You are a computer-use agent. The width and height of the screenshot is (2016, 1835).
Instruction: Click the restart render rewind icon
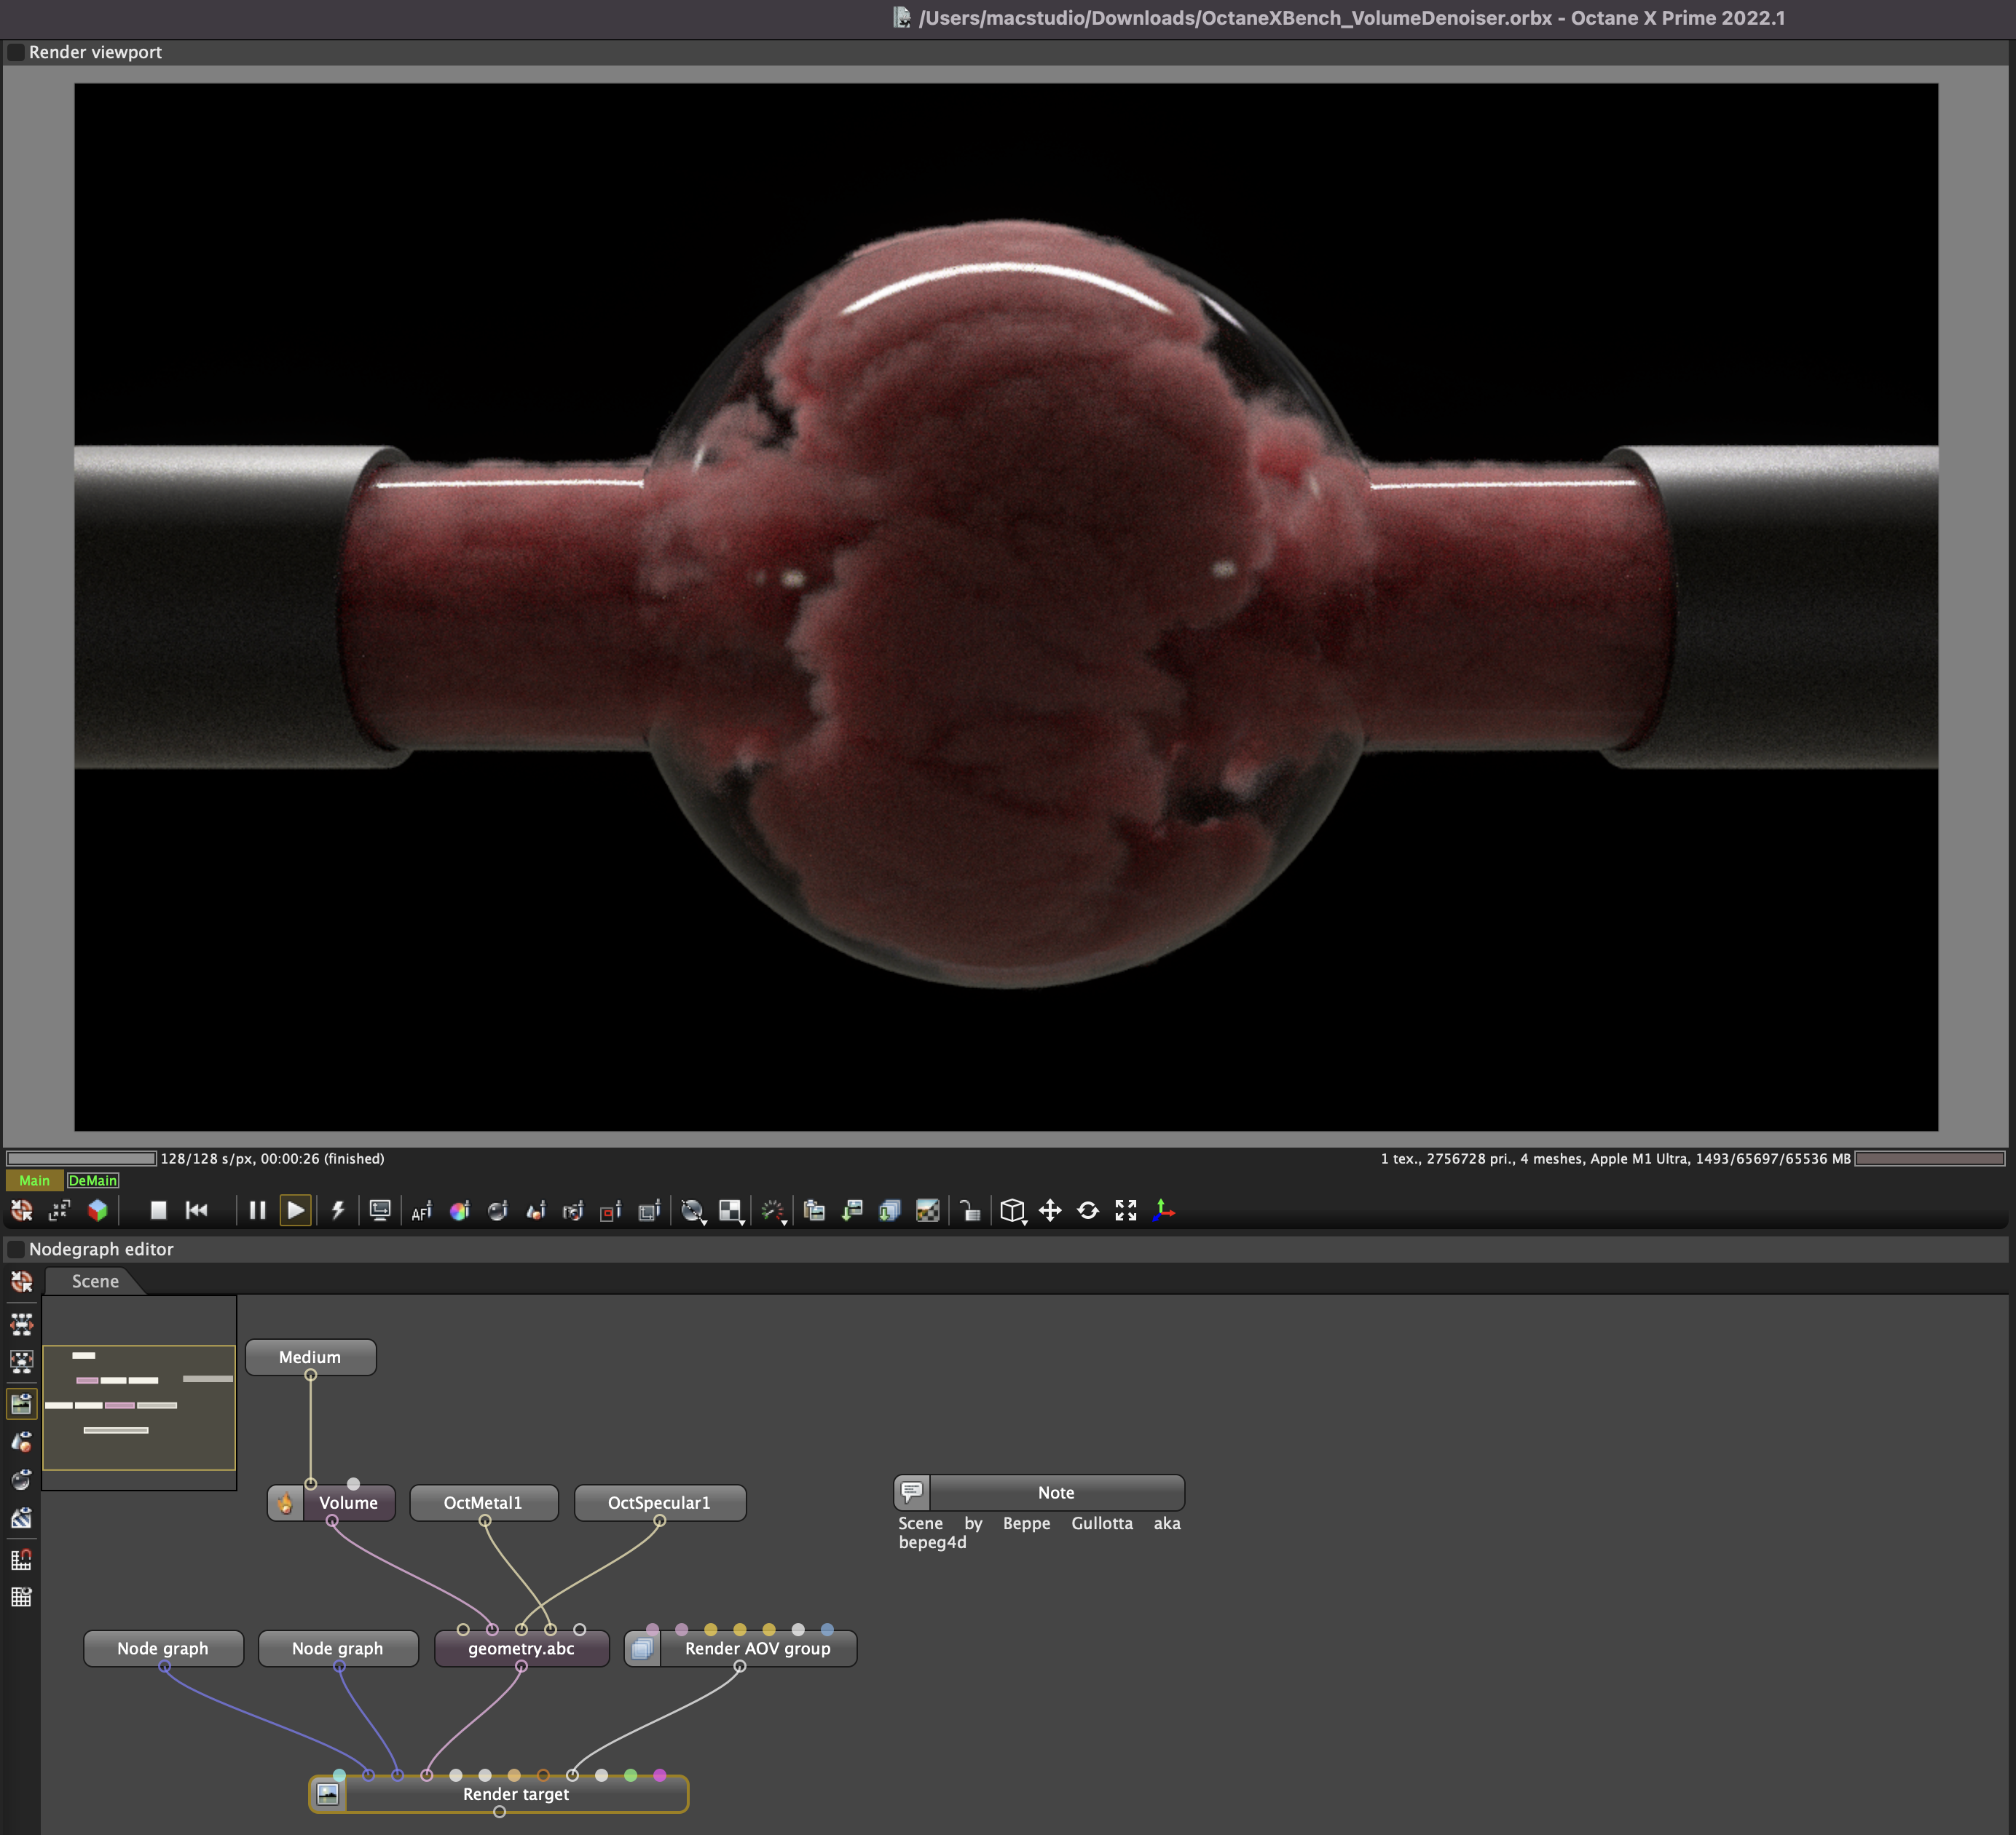[197, 1211]
